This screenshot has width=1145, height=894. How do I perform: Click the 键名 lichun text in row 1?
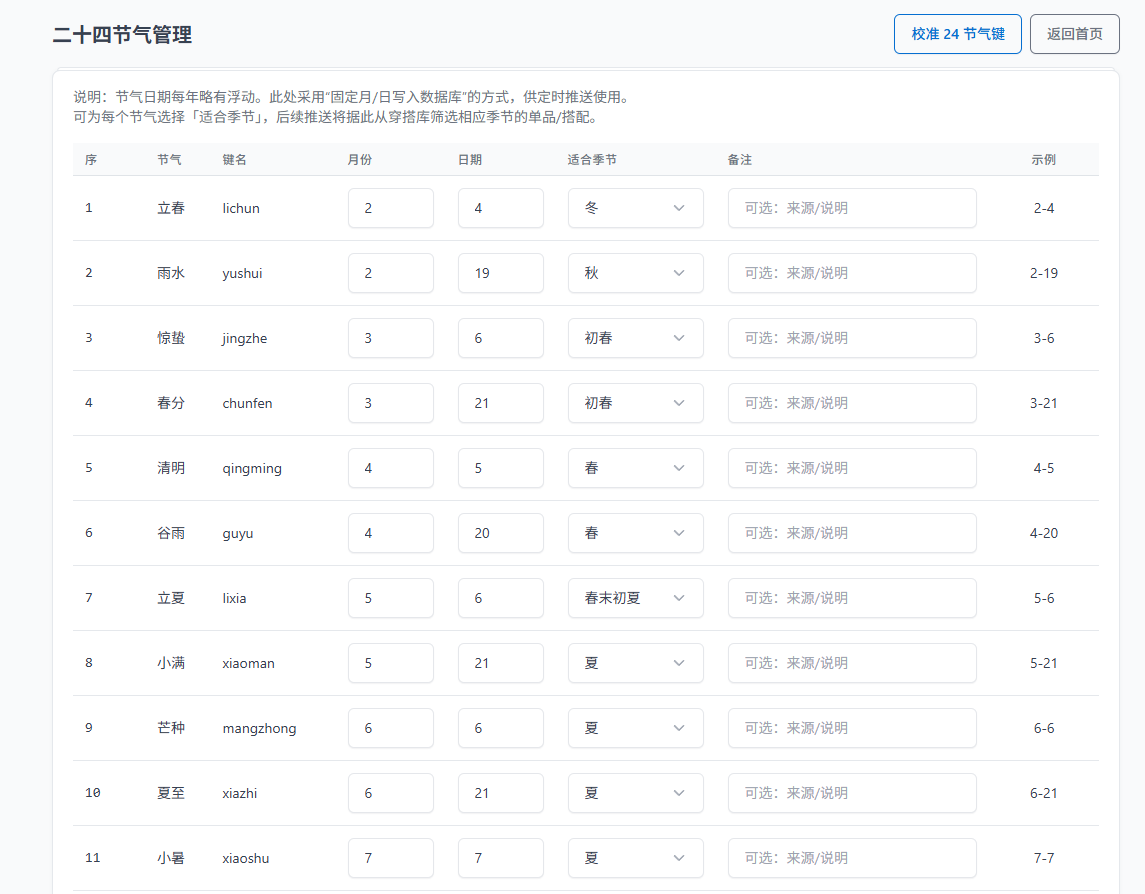[239, 208]
